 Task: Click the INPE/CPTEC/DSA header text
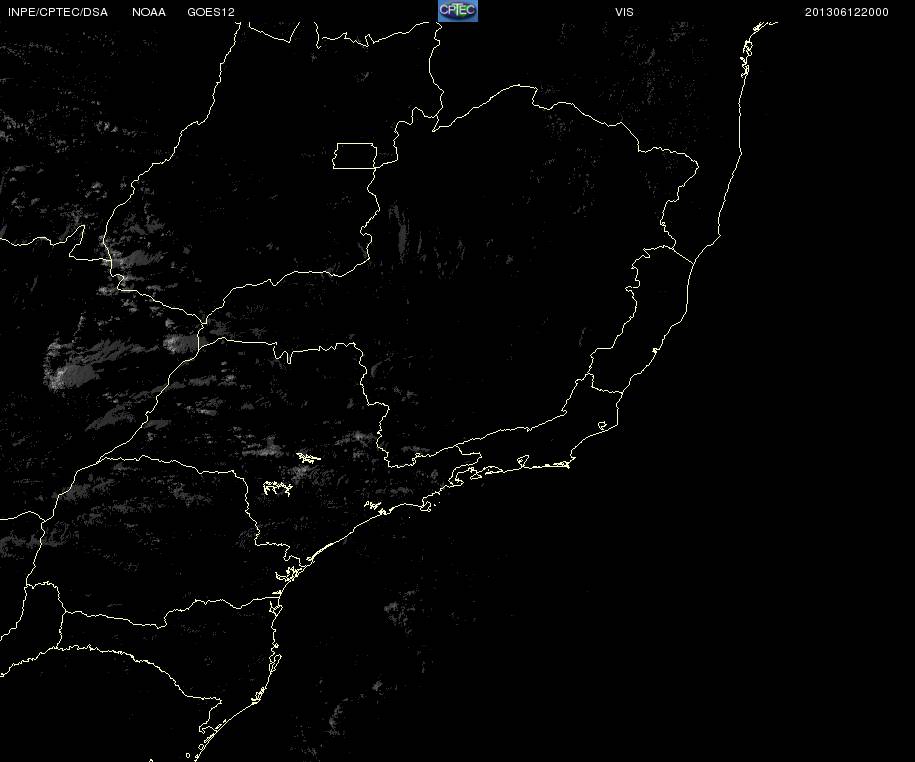(x=58, y=12)
